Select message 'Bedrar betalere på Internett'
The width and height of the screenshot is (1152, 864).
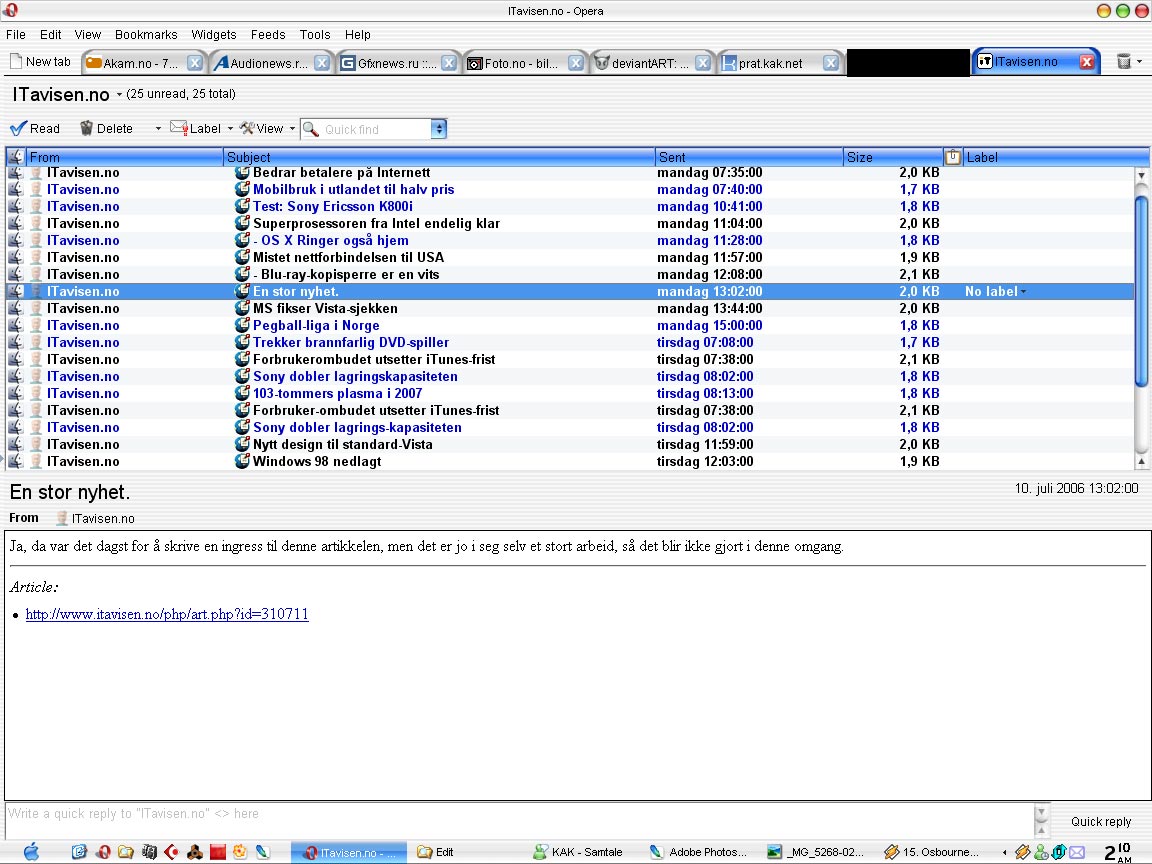(569, 173)
